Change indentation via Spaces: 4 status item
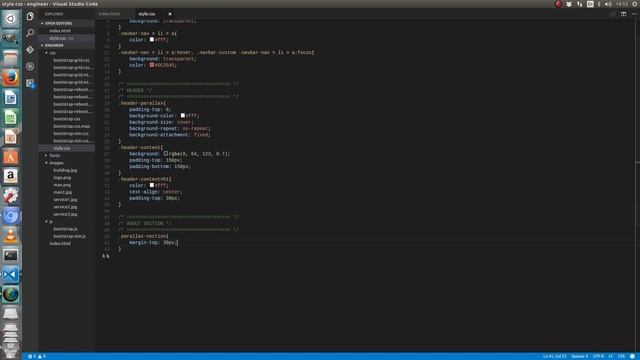This screenshot has height=360, width=640. pyautogui.click(x=580, y=356)
